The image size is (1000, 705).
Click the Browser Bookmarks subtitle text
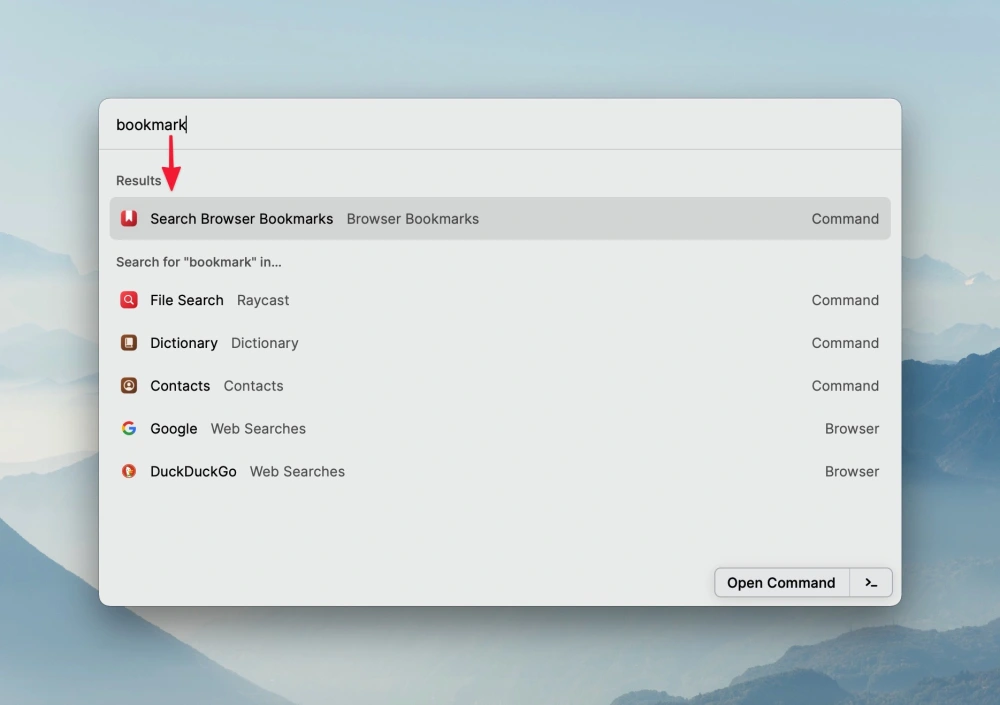click(413, 219)
